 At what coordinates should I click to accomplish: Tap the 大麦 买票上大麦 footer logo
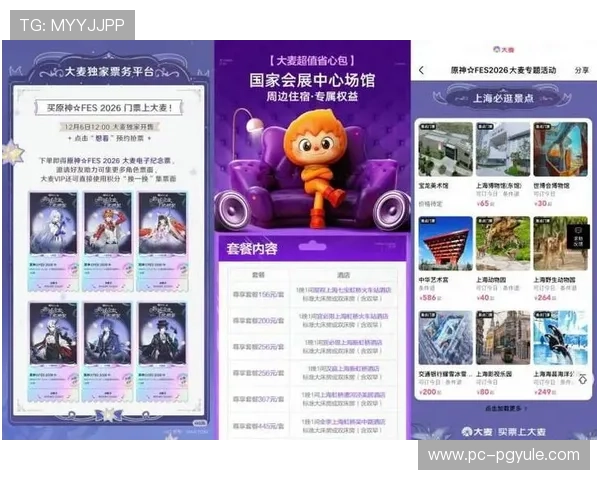[x=503, y=432]
